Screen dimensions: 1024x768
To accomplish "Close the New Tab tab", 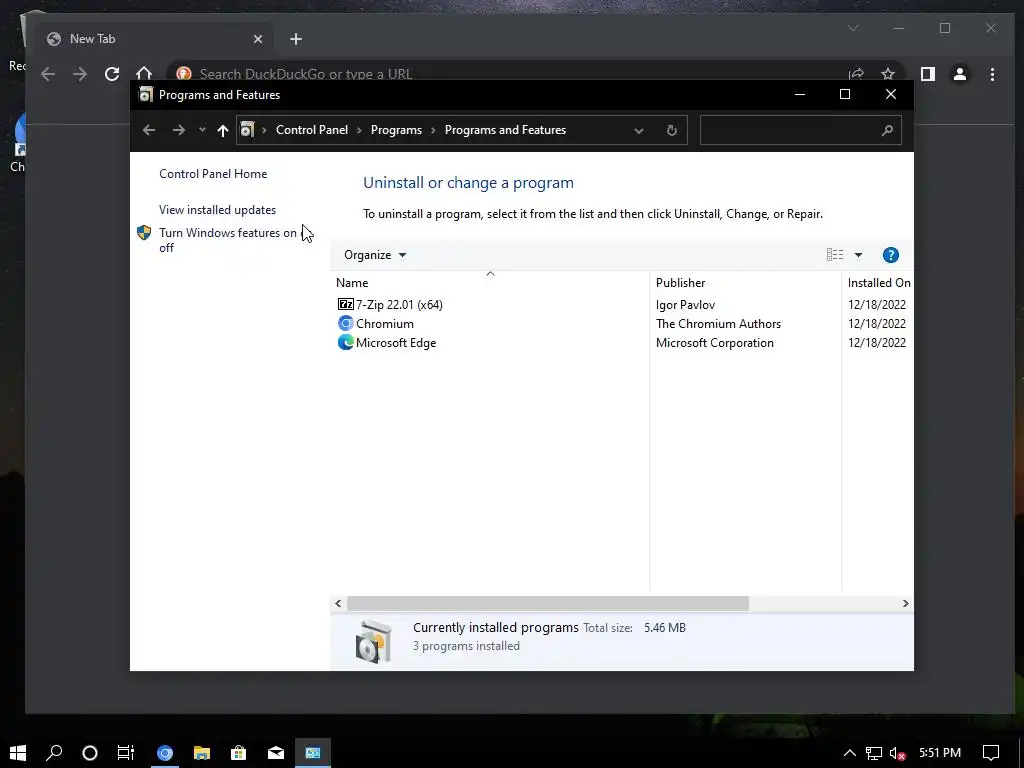I will coord(258,39).
